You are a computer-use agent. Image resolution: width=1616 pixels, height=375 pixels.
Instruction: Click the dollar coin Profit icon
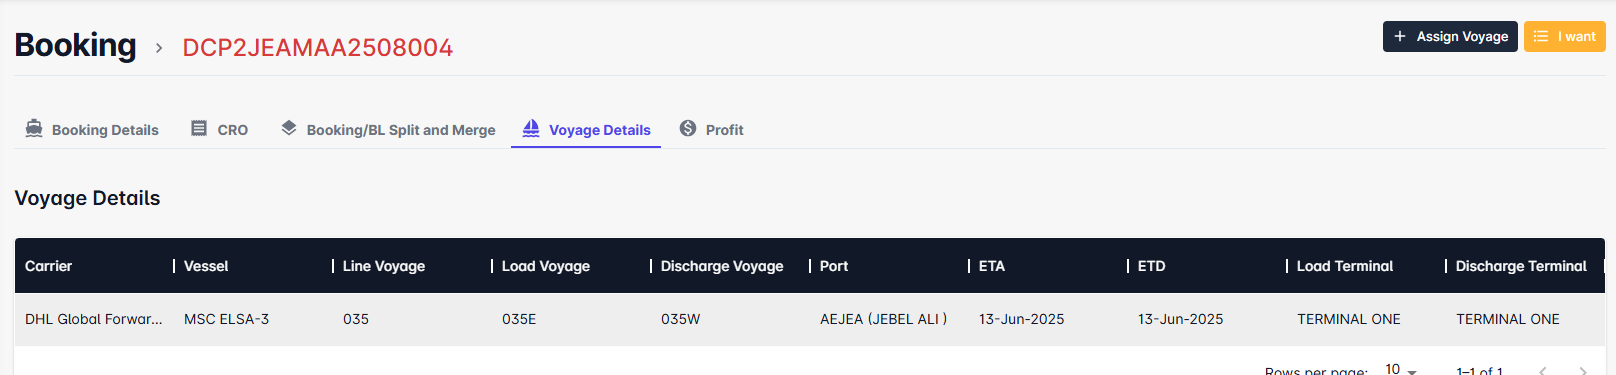coord(688,128)
